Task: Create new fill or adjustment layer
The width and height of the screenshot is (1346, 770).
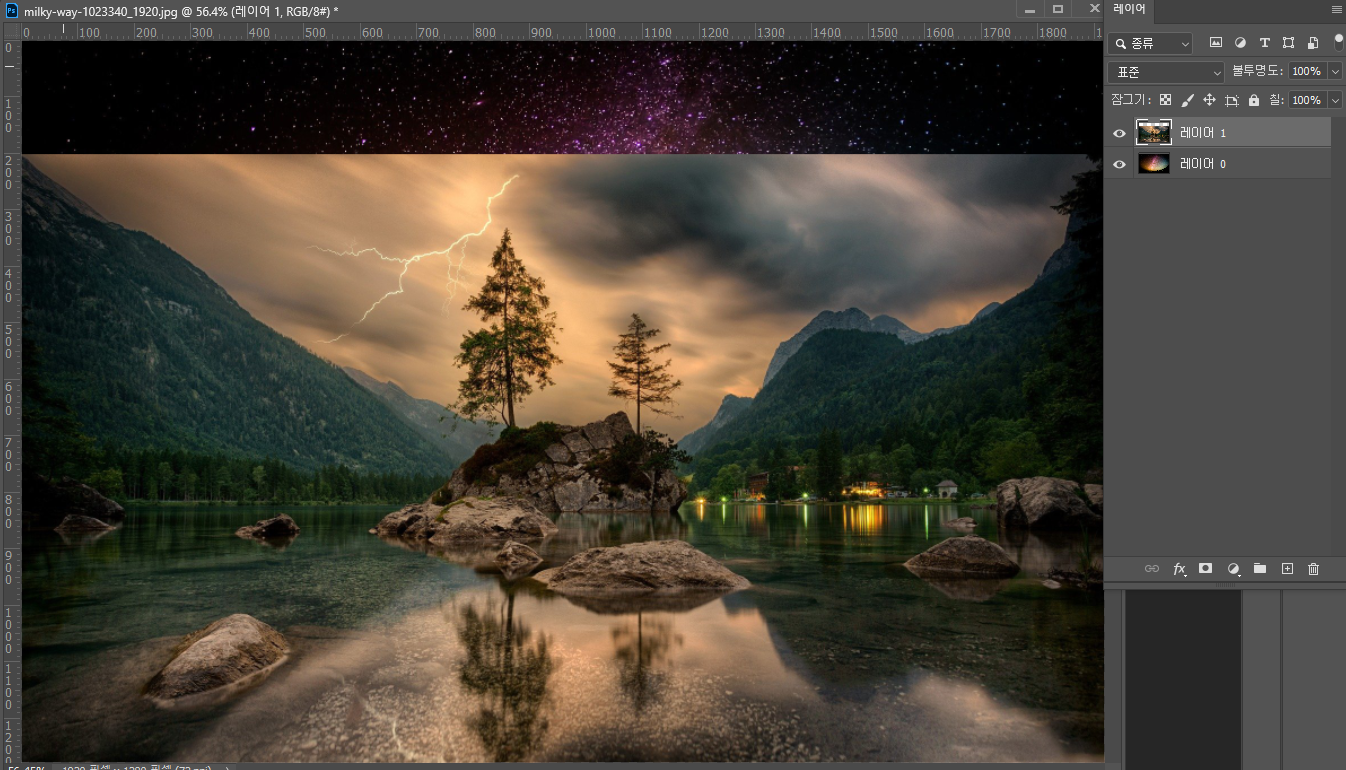Action: (1233, 568)
